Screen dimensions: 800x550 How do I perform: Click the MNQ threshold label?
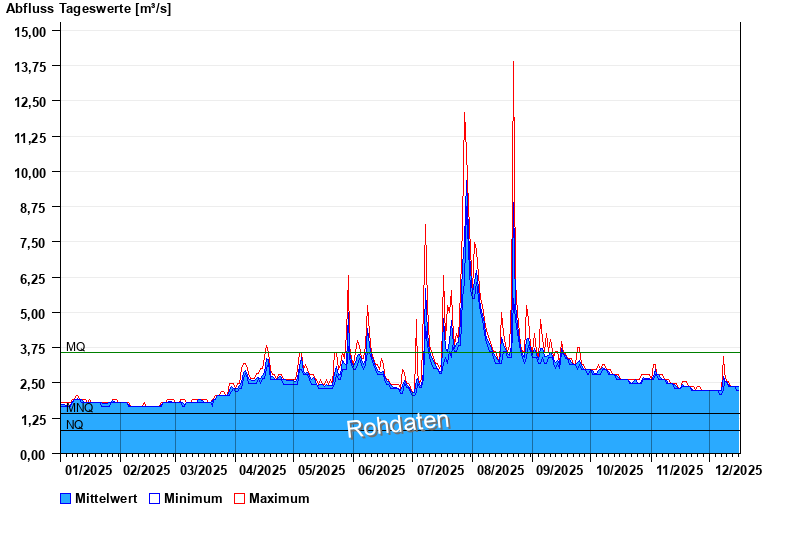pos(79,408)
